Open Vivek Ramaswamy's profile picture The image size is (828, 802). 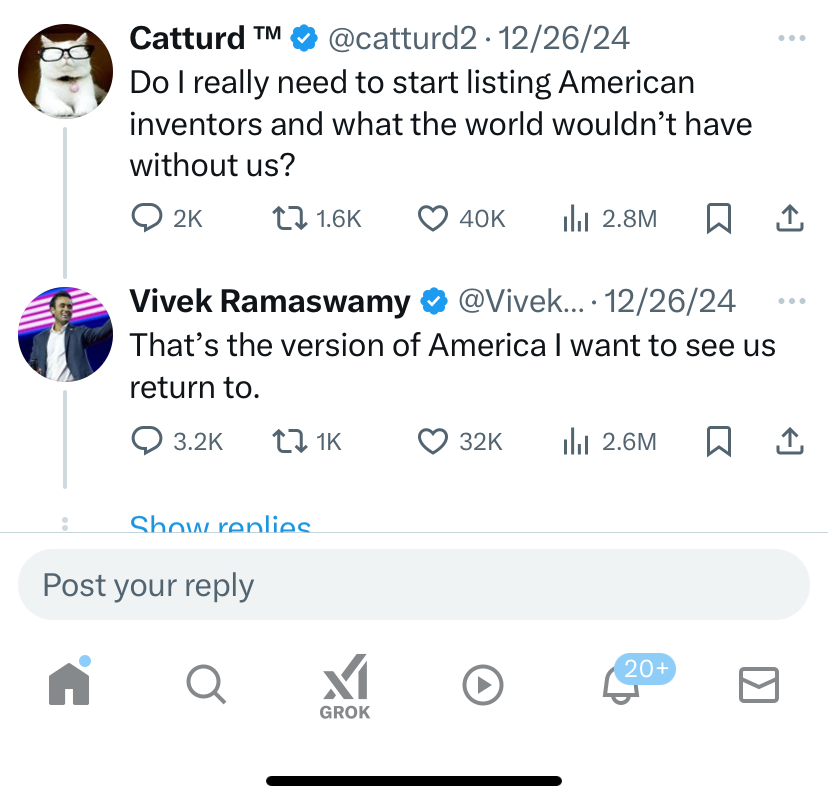(x=65, y=335)
